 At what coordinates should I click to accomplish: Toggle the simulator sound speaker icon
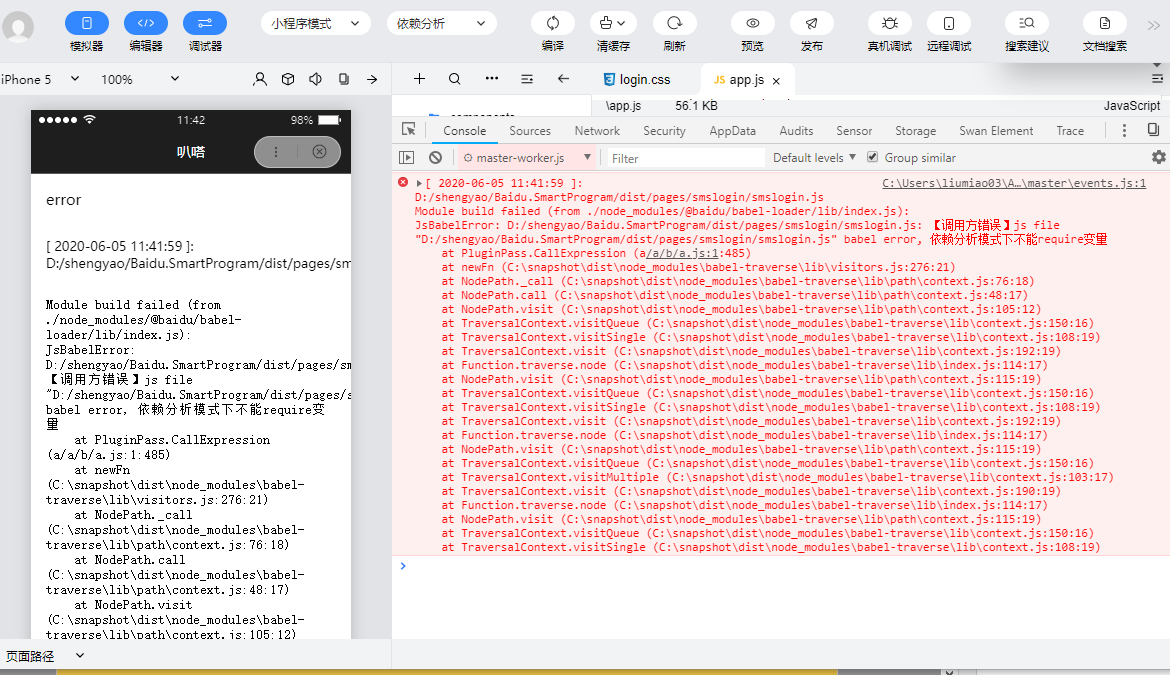pos(316,79)
